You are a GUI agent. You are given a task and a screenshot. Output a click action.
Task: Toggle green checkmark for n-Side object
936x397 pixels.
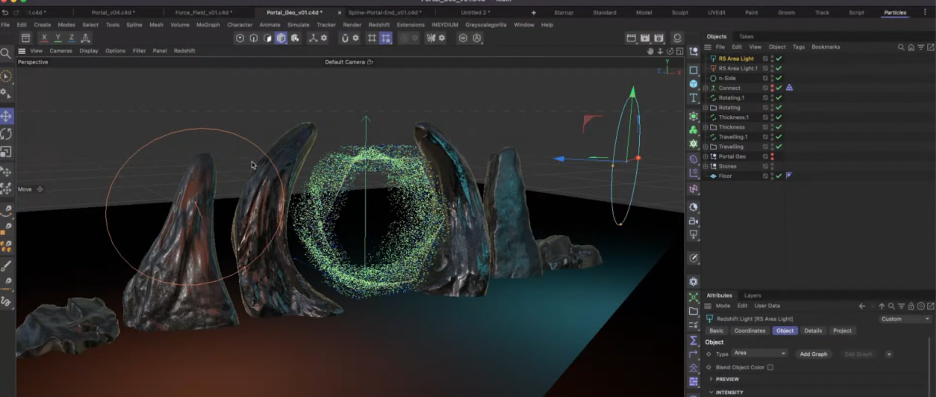779,78
